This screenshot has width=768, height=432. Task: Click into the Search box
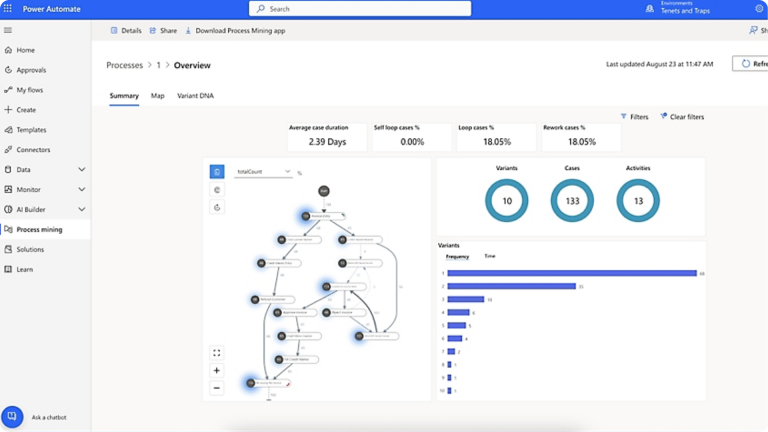360,9
